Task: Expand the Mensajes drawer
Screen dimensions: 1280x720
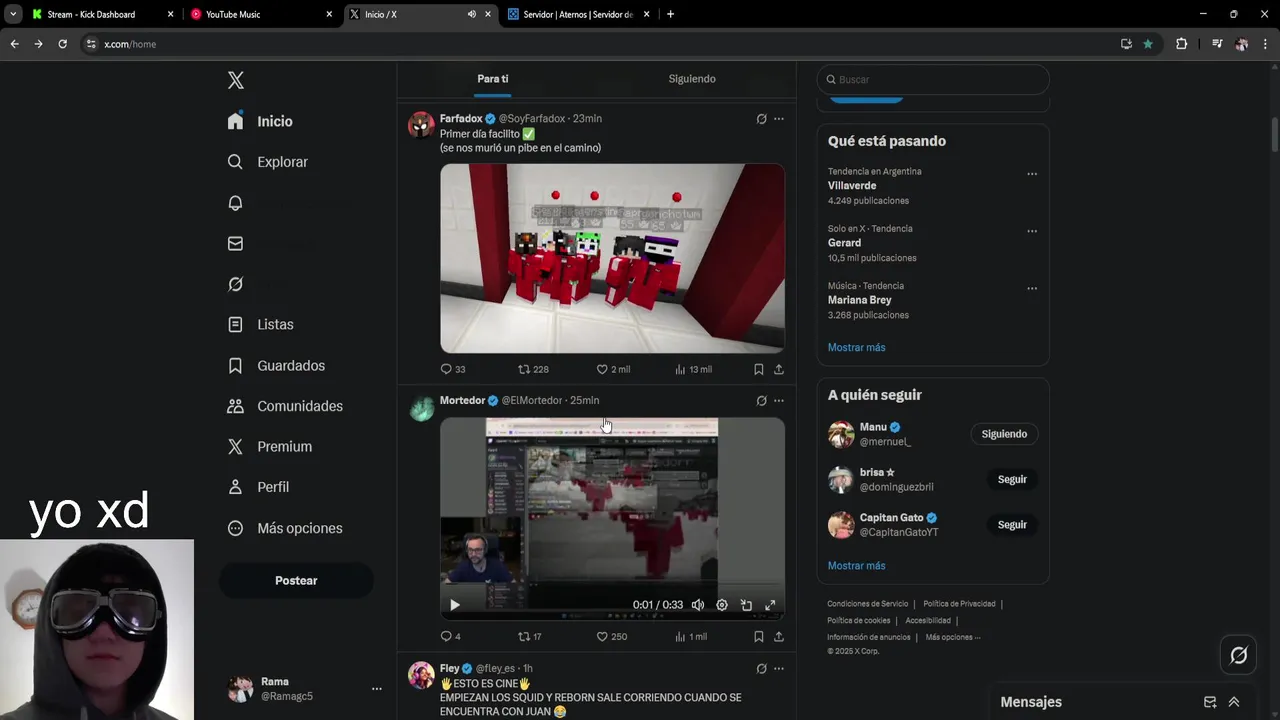Action: (x=1234, y=702)
